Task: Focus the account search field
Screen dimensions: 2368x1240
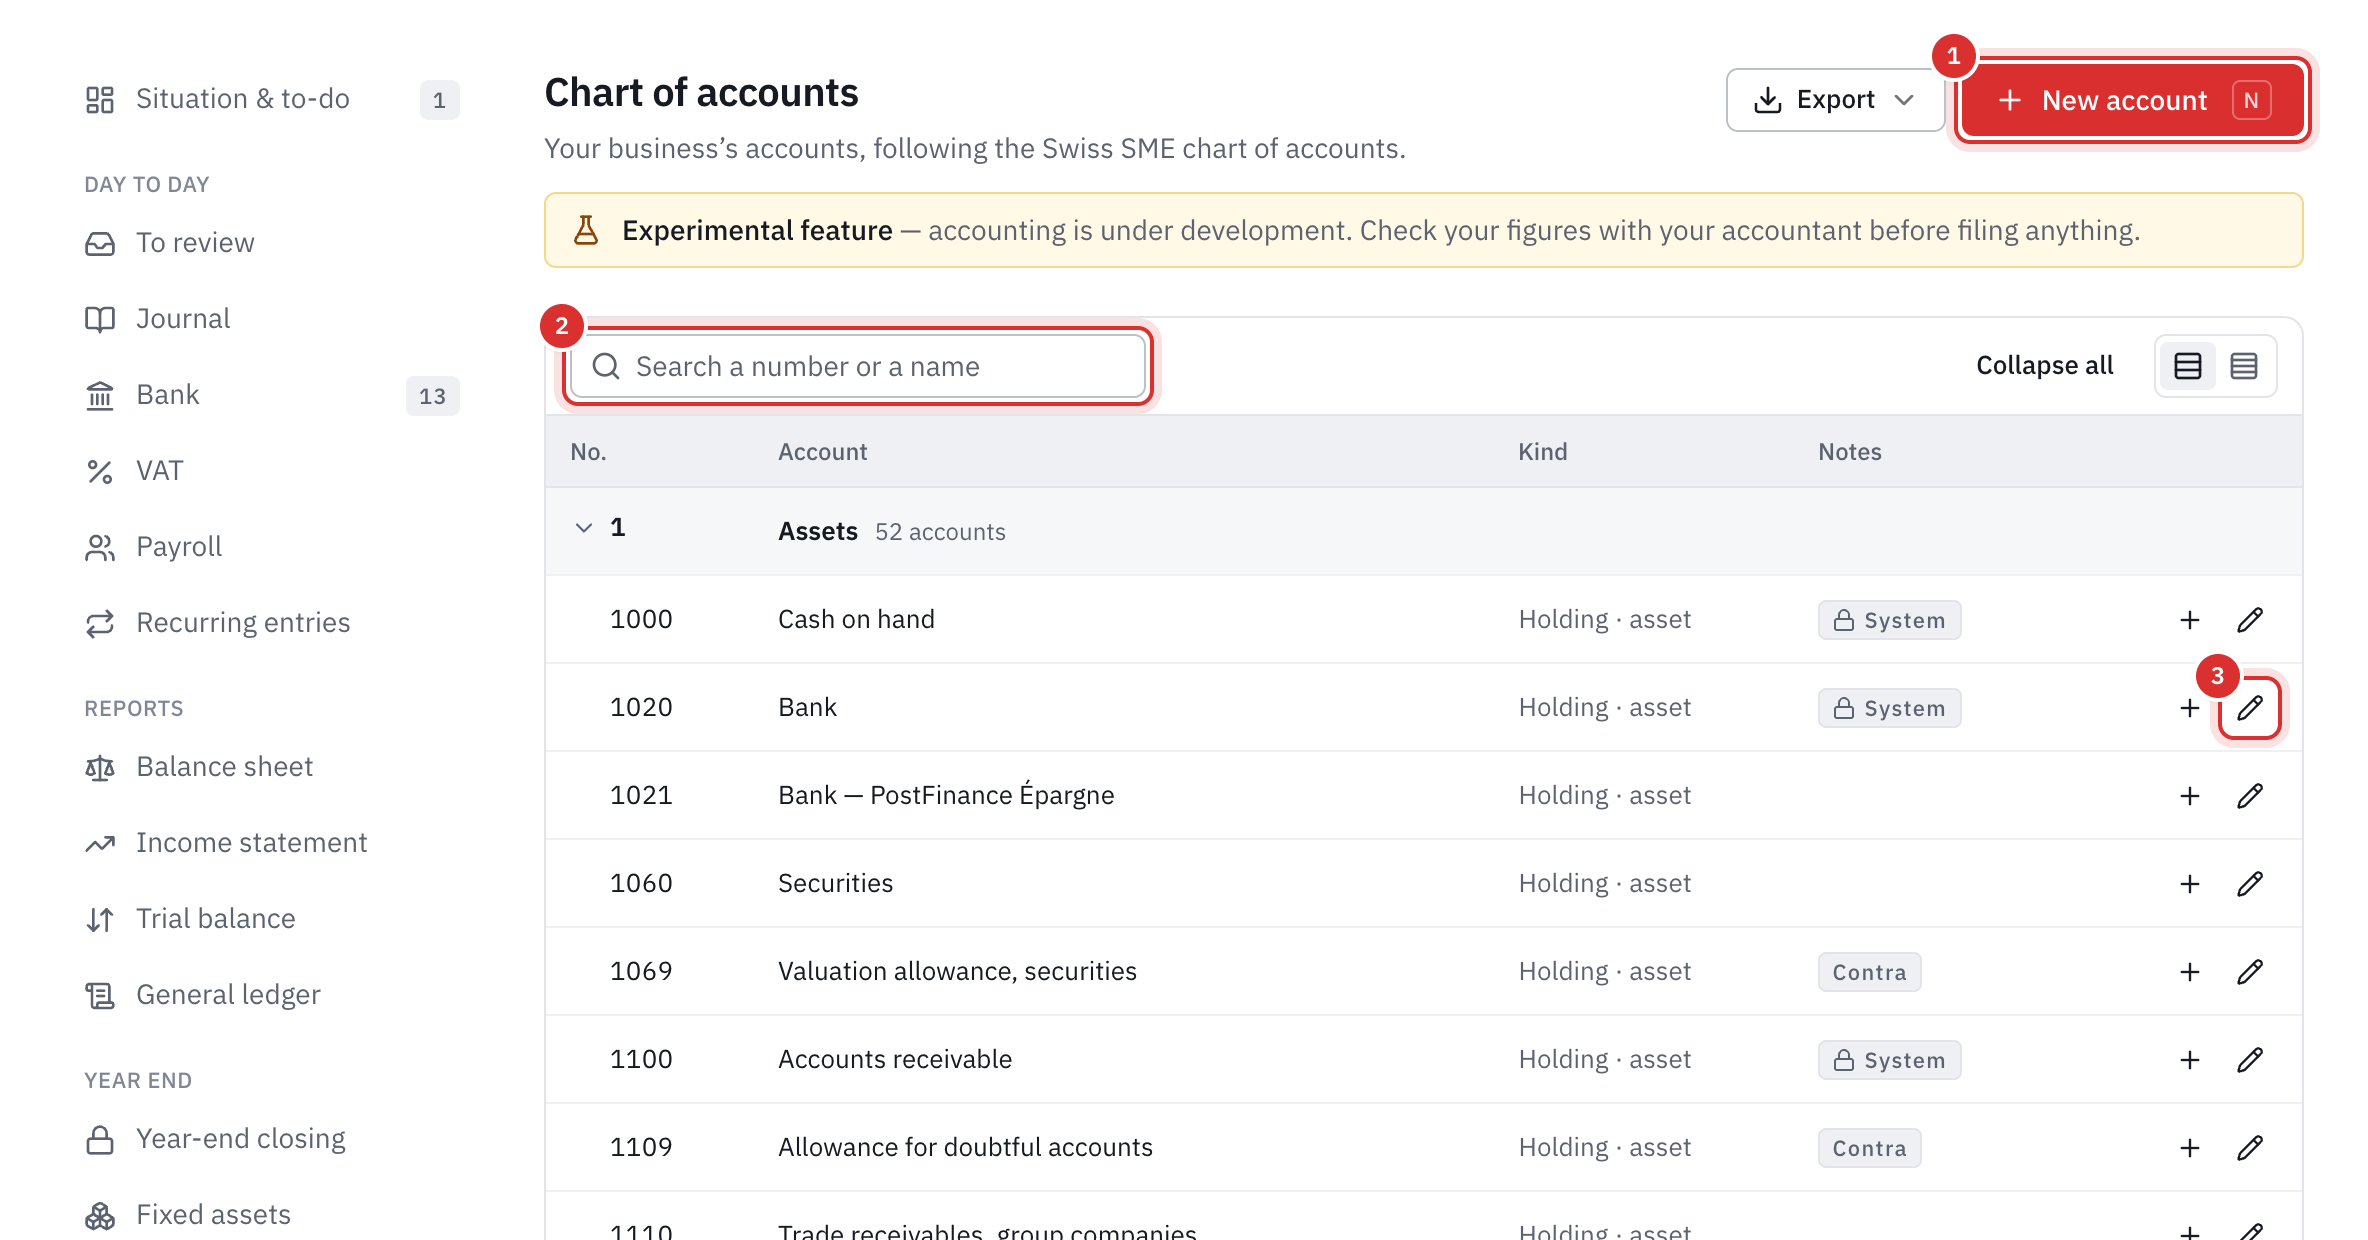Action: click(x=858, y=367)
